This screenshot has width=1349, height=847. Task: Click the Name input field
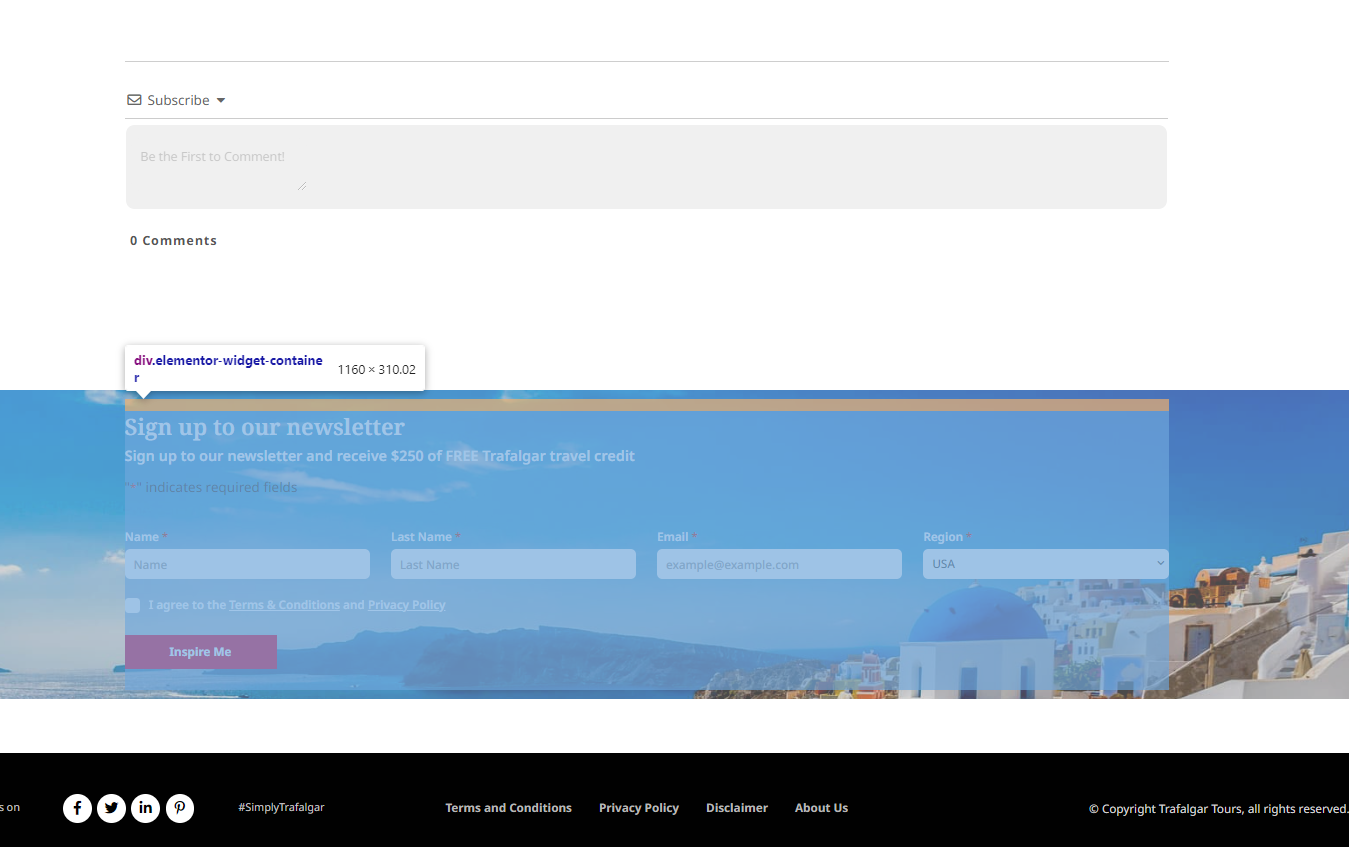247,563
